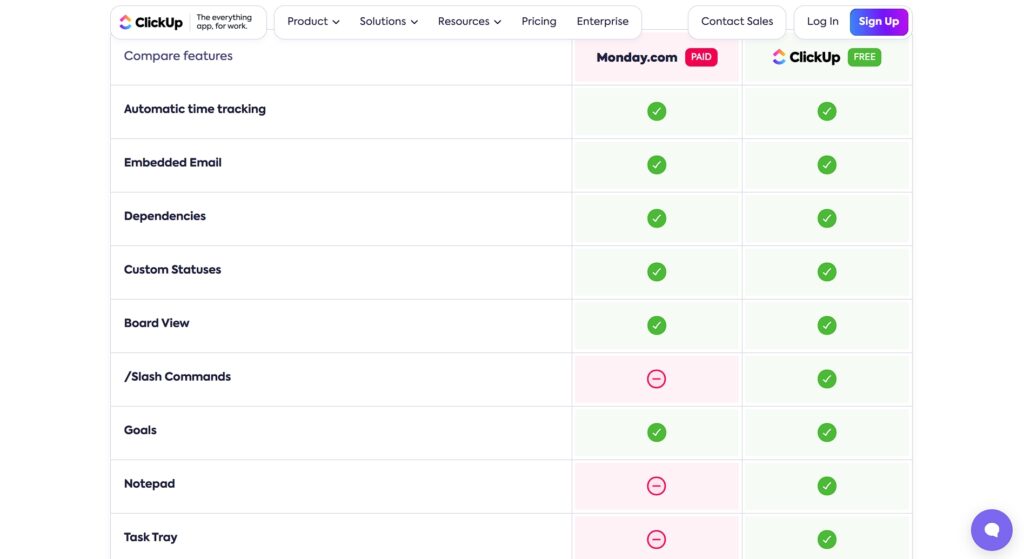Click the red PAID badge beside Monday.com
1024x559 pixels.
701,57
